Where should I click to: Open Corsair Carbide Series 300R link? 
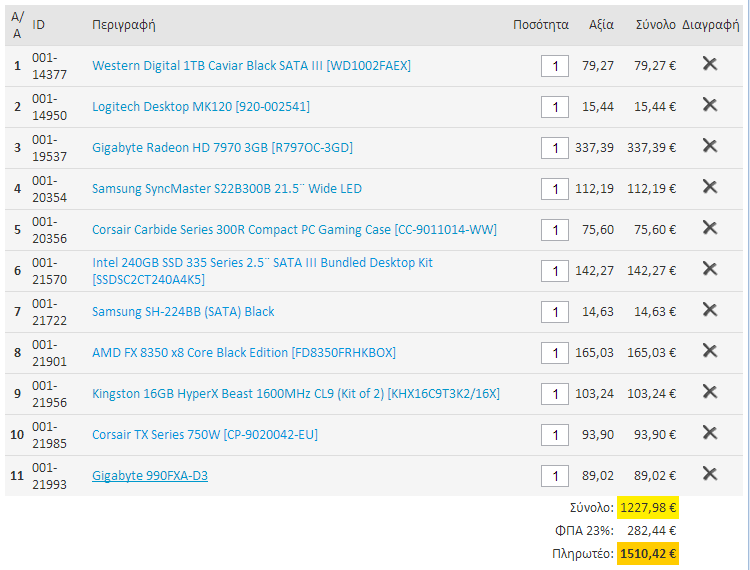[x=294, y=230]
